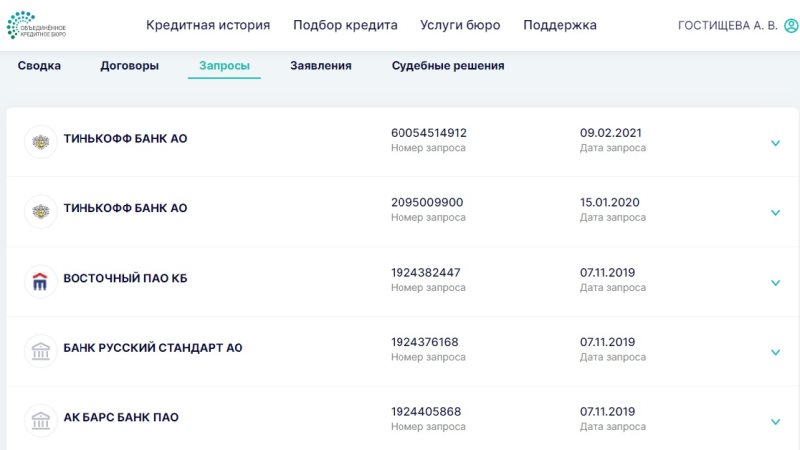Image resolution: width=800 pixels, height=450 pixels.
Task: Open the Подбор кредита menu
Action: coord(345,26)
